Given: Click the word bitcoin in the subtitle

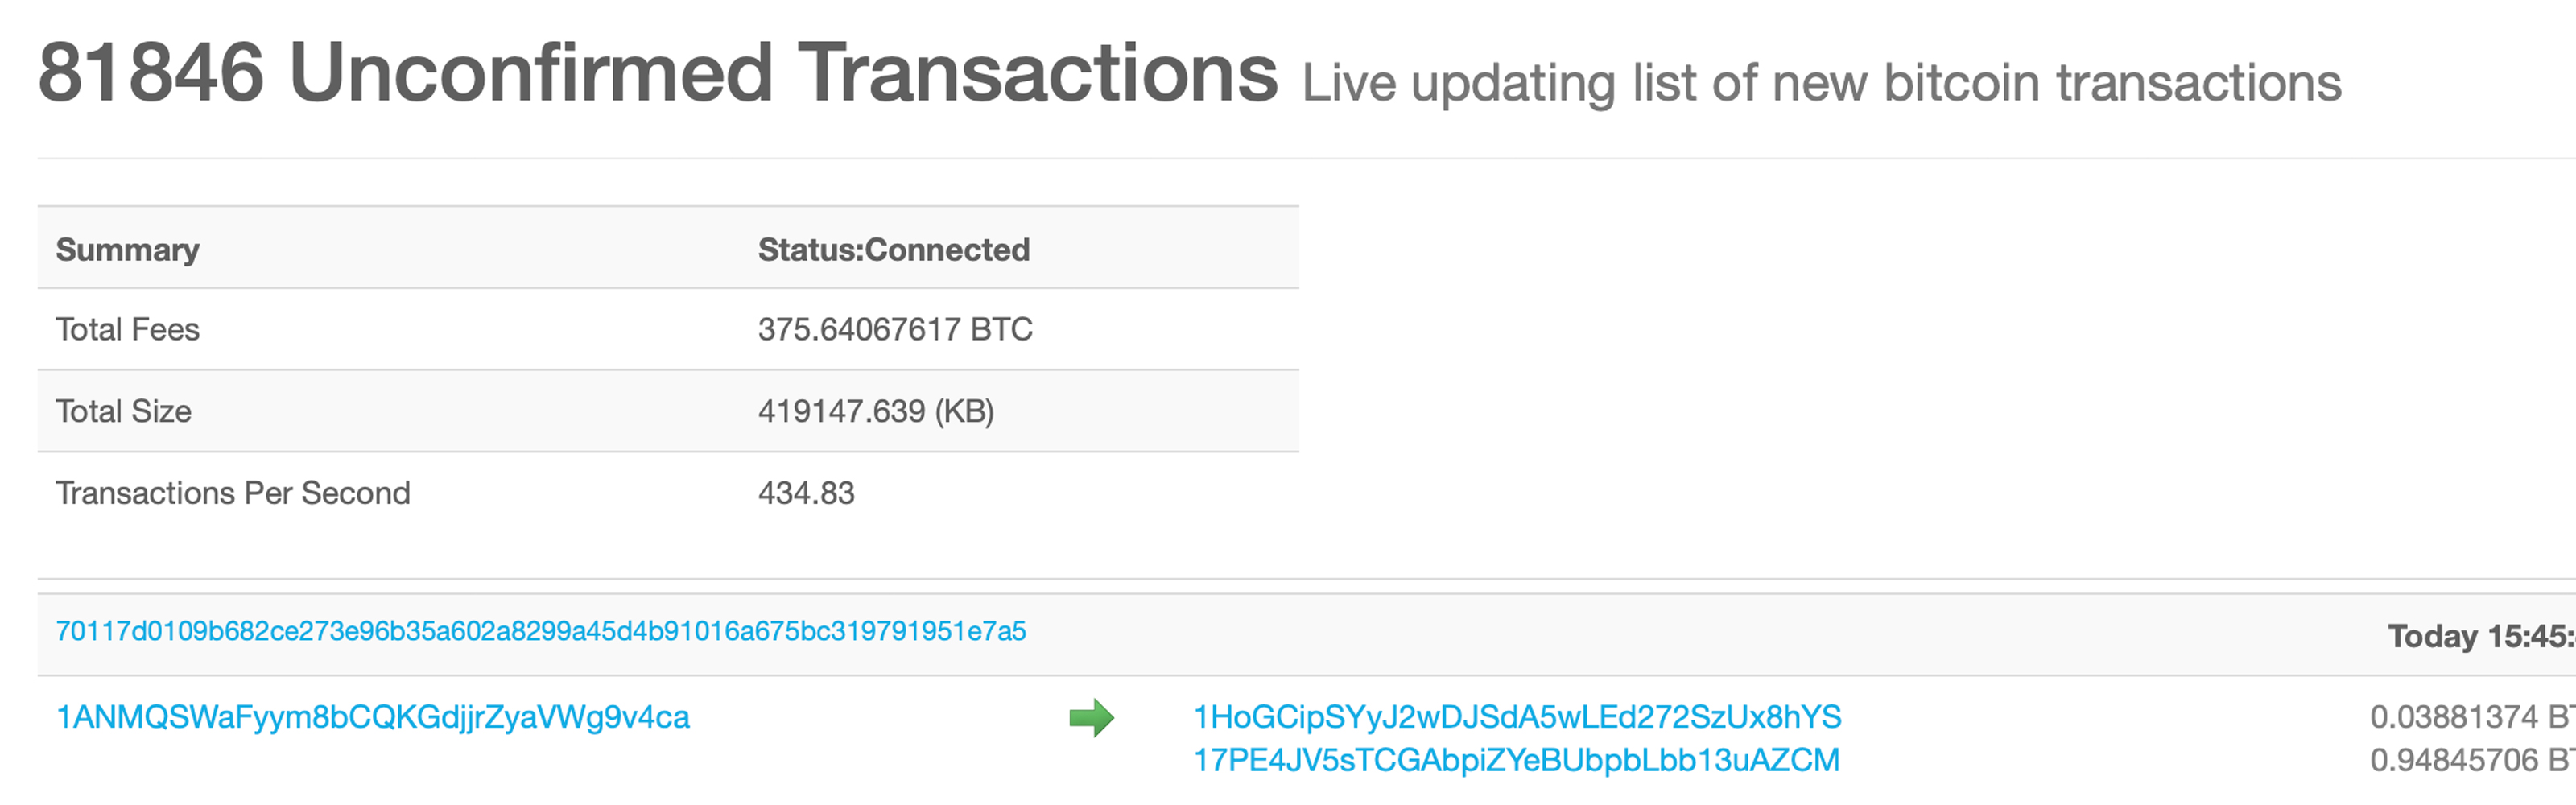Looking at the screenshot, I should 1961,83.
